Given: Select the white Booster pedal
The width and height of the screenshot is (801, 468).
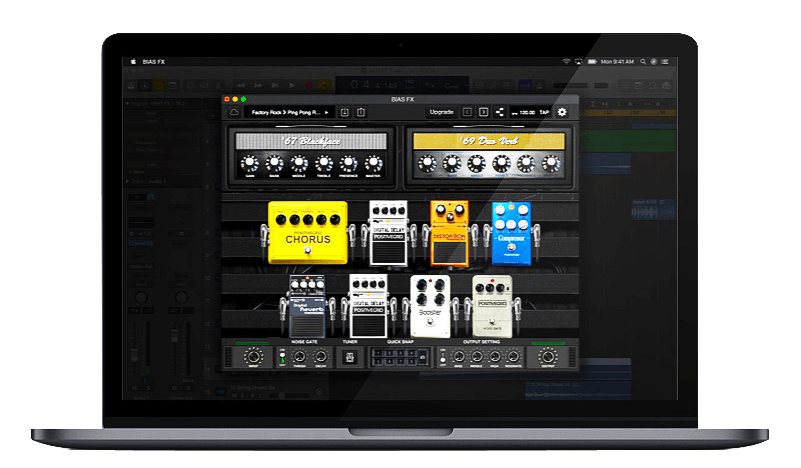Looking at the screenshot, I should [x=430, y=306].
